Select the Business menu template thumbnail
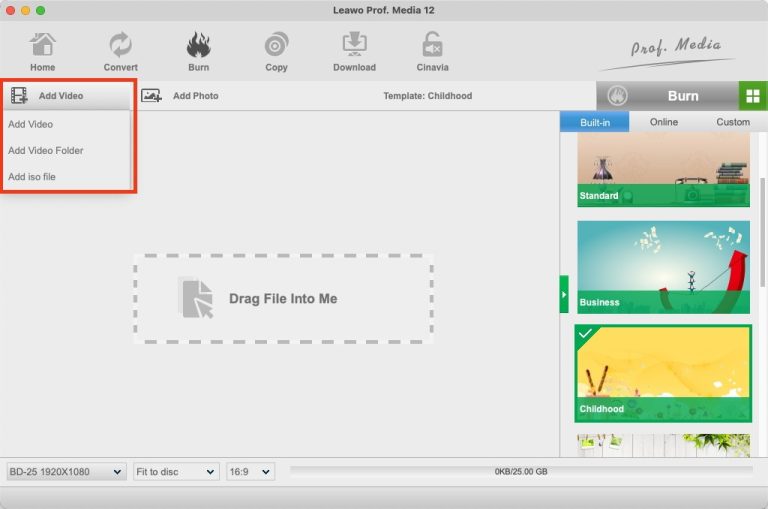768x509 pixels. (x=663, y=266)
